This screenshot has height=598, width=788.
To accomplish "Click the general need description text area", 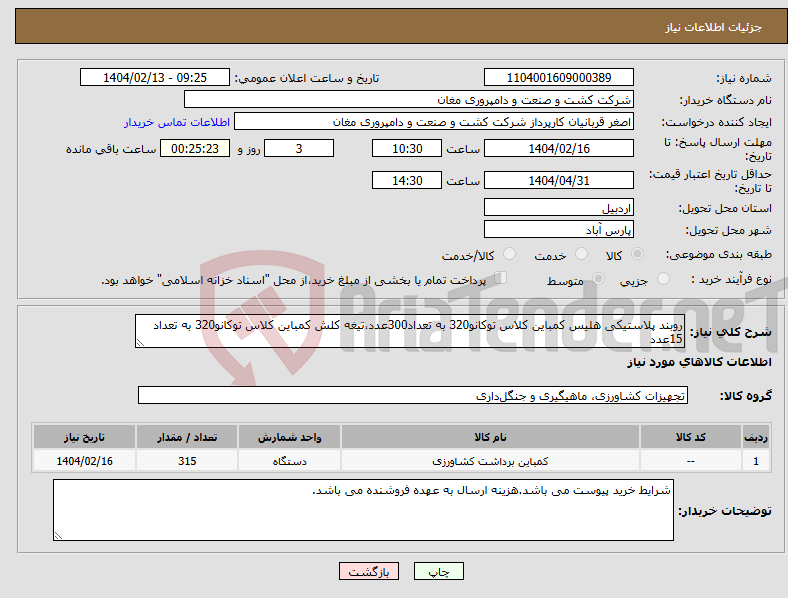I will click(x=410, y=331).
